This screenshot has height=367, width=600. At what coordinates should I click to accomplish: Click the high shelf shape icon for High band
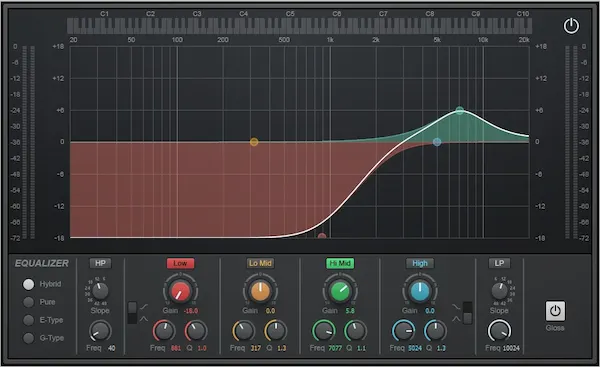tap(456, 307)
